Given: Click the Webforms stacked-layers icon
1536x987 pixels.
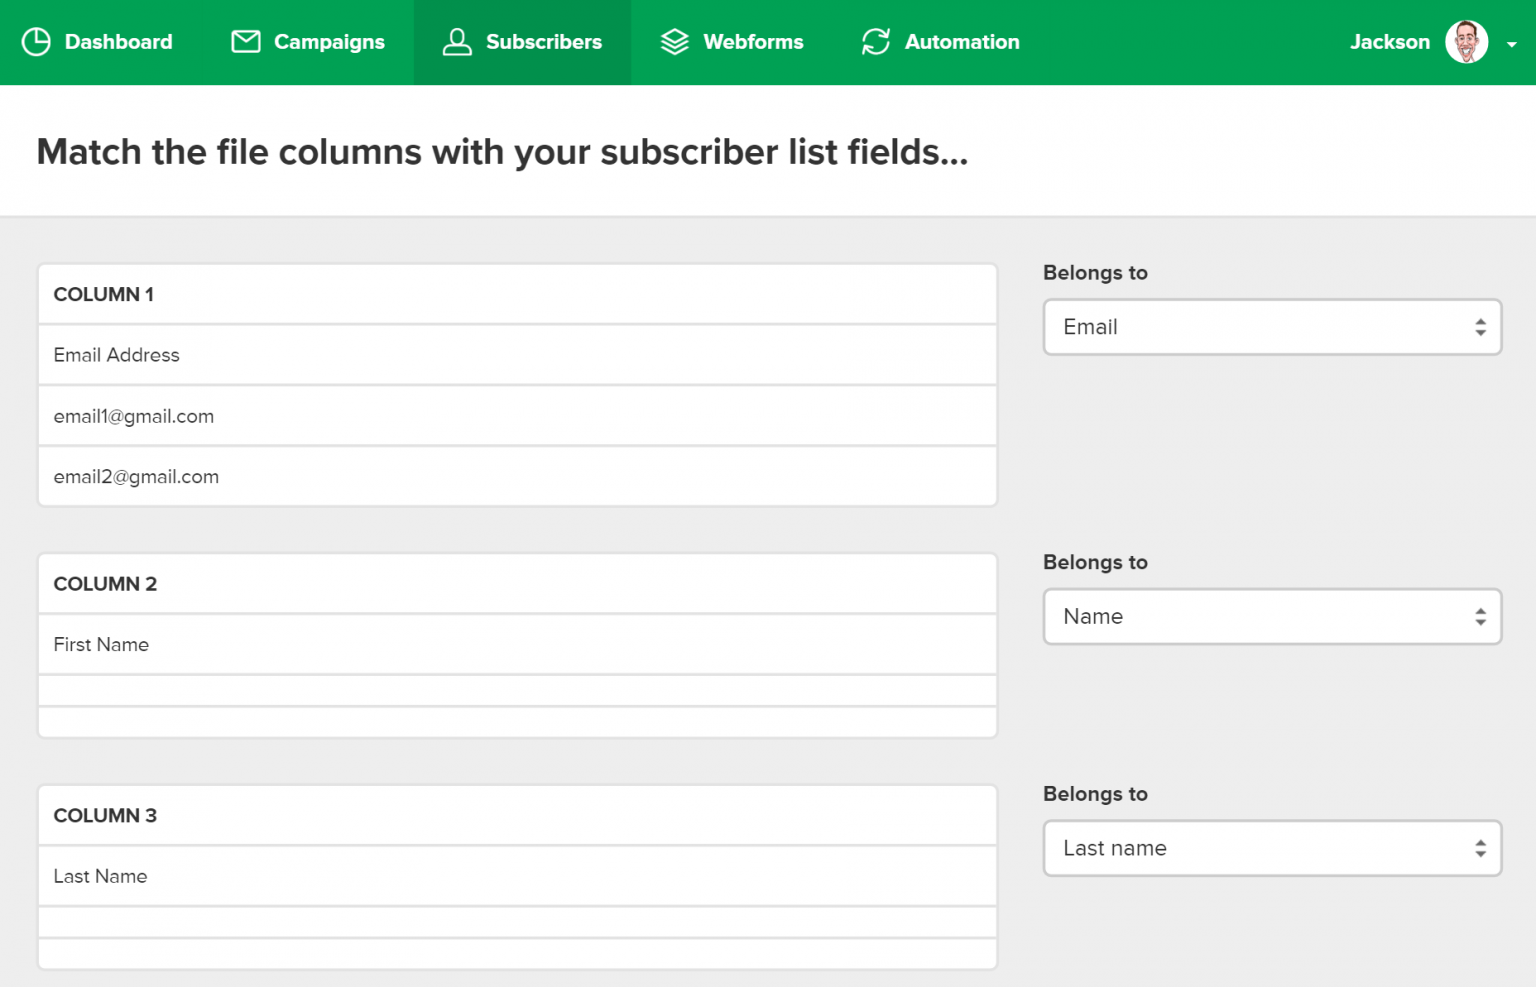Looking at the screenshot, I should pos(675,42).
